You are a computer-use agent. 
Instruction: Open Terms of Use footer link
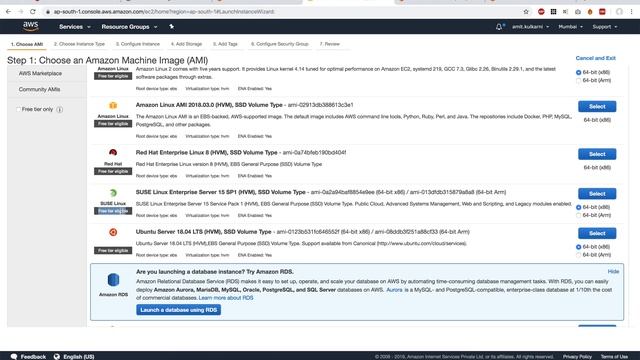coord(614,357)
